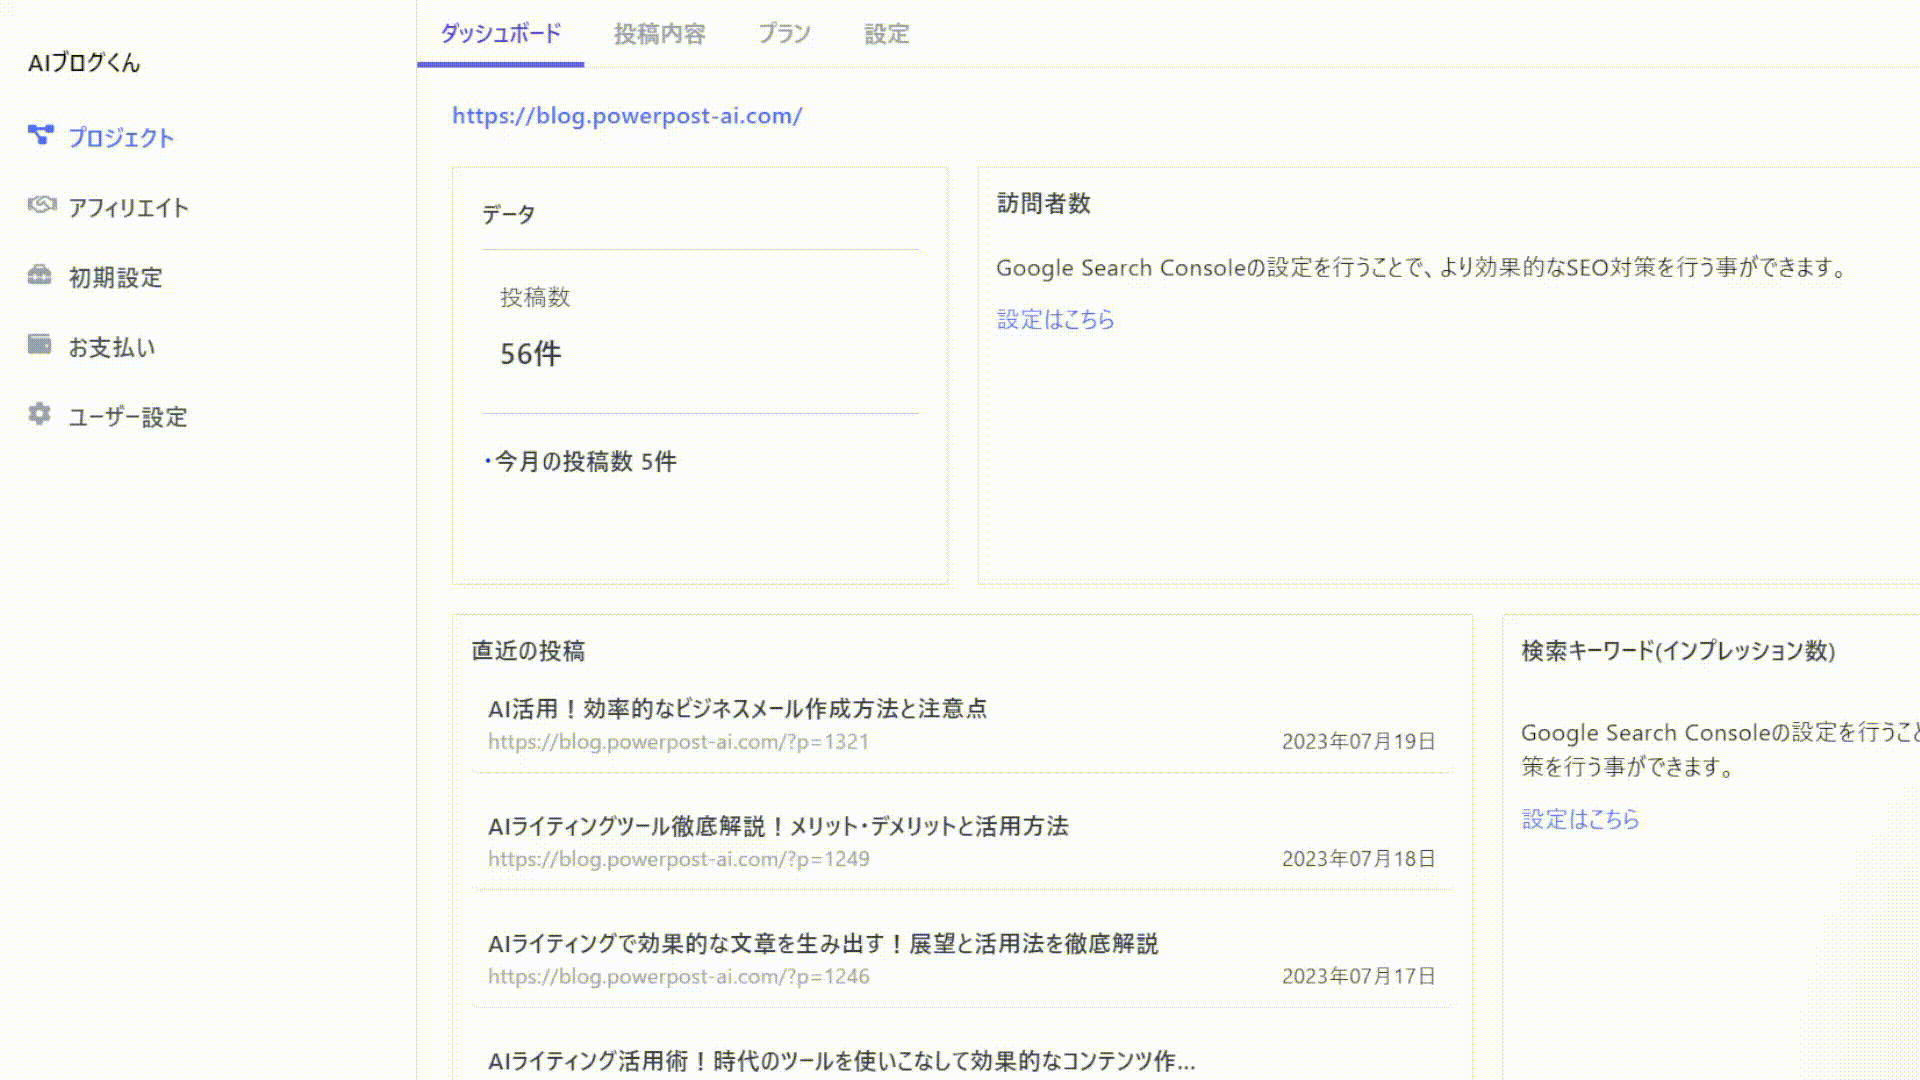Viewport: 1920px width, 1080px height.
Task: Click the user settings gear icon
Action: 40,414
